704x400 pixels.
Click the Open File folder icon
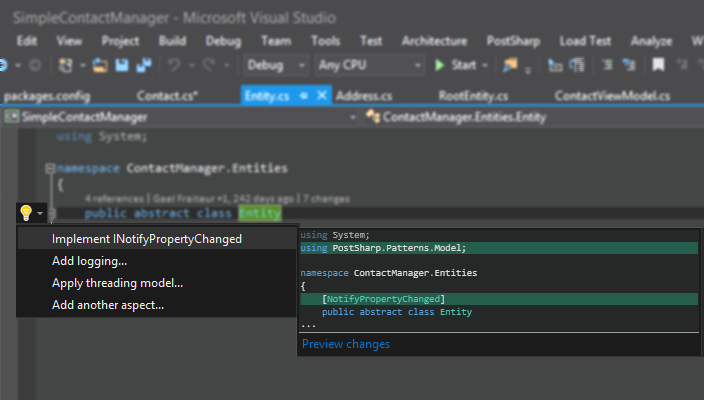(x=100, y=65)
